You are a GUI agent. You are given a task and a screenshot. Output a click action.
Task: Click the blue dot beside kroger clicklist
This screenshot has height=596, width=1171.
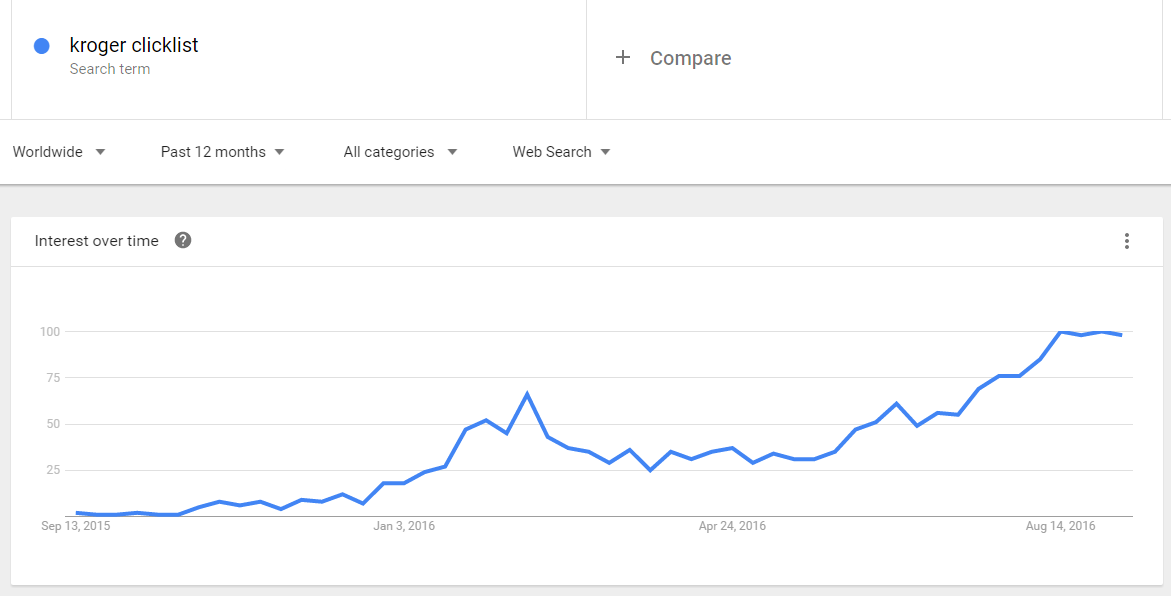(x=42, y=46)
